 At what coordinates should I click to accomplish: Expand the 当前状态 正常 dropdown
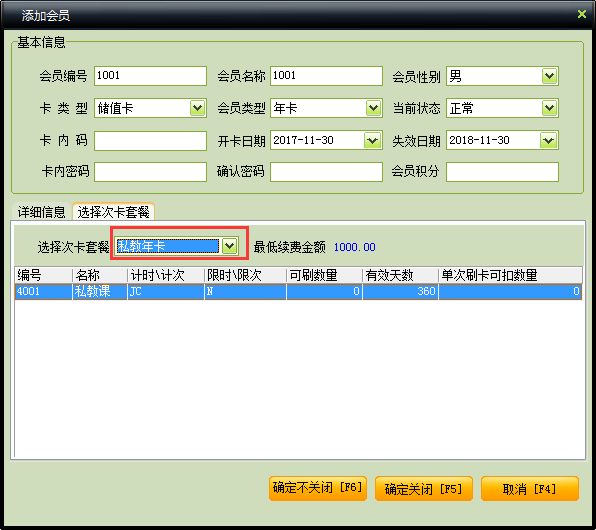tap(549, 108)
